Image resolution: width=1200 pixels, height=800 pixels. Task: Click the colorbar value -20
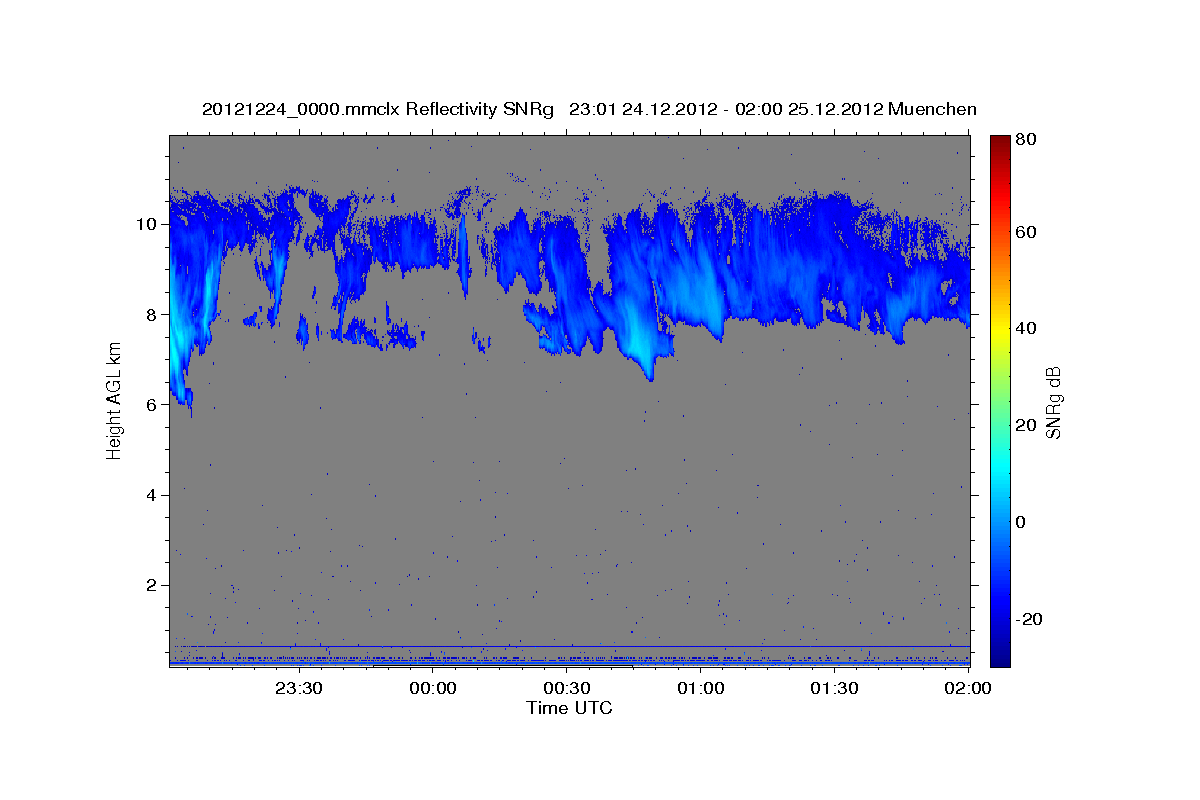(1030, 619)
